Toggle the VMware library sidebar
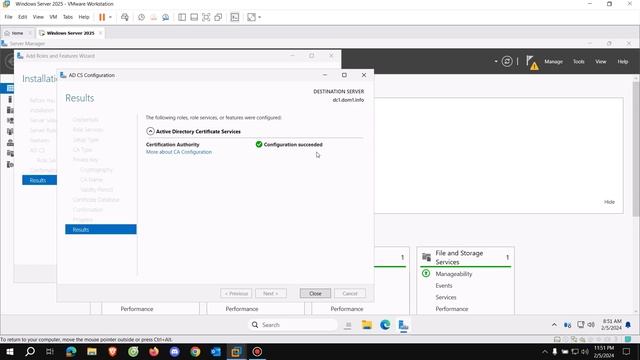 tap(182, 17)
